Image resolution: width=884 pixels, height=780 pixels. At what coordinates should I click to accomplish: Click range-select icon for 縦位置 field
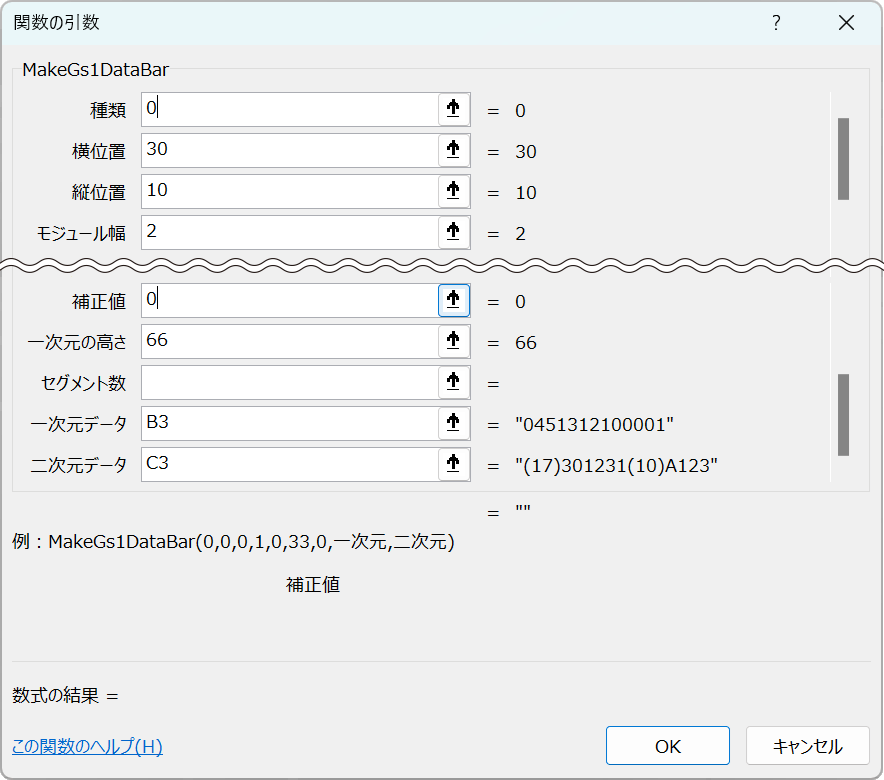coord(454,192)
